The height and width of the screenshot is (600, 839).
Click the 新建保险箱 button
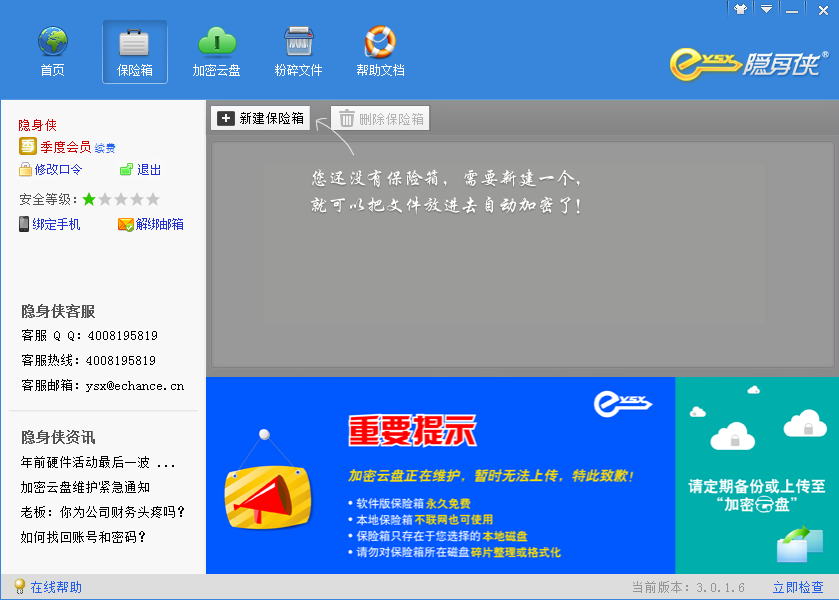coord(261,118)
